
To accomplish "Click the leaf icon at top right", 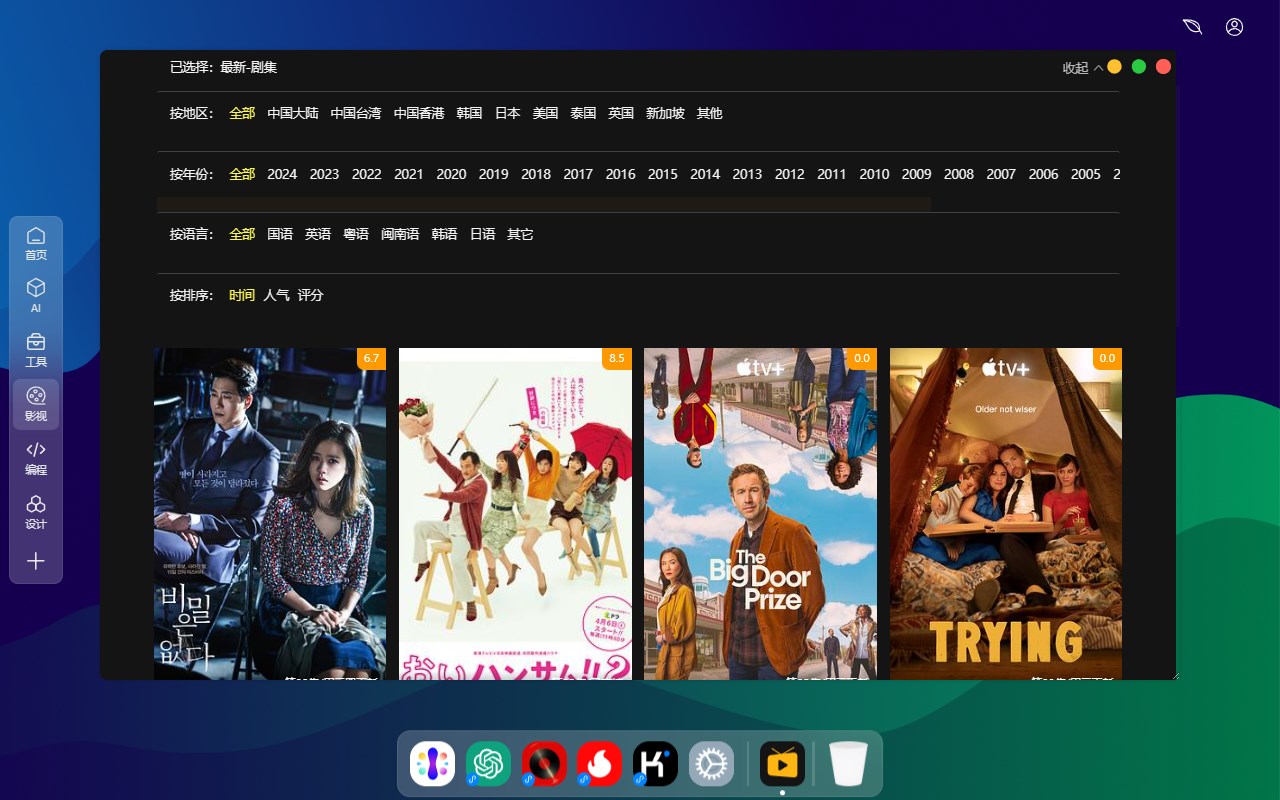I will pos(1191,27).
